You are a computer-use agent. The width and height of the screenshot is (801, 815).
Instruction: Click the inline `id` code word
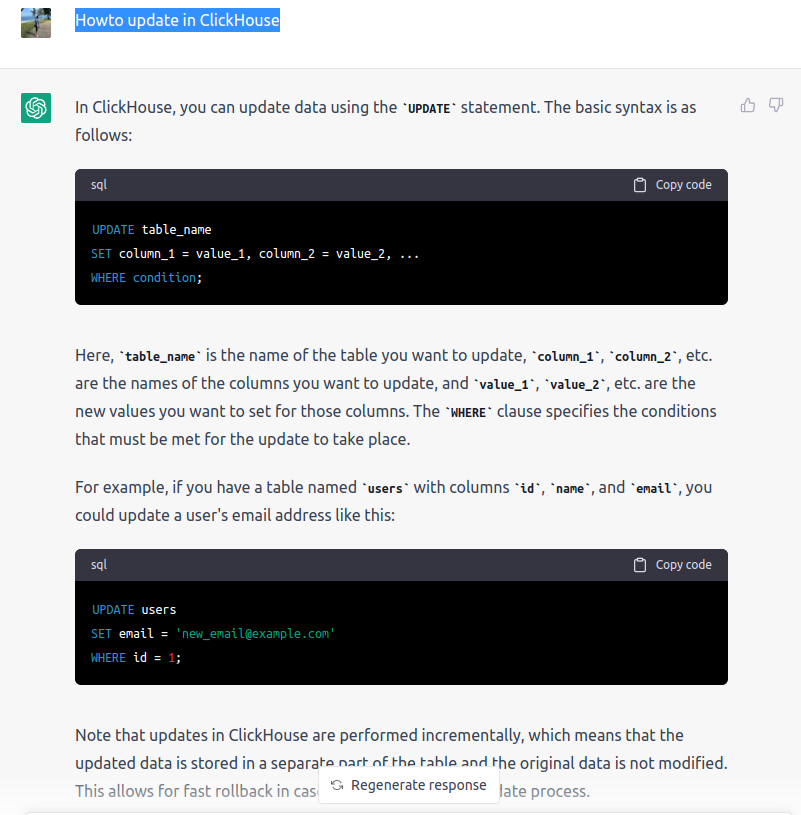click(527, 489)
